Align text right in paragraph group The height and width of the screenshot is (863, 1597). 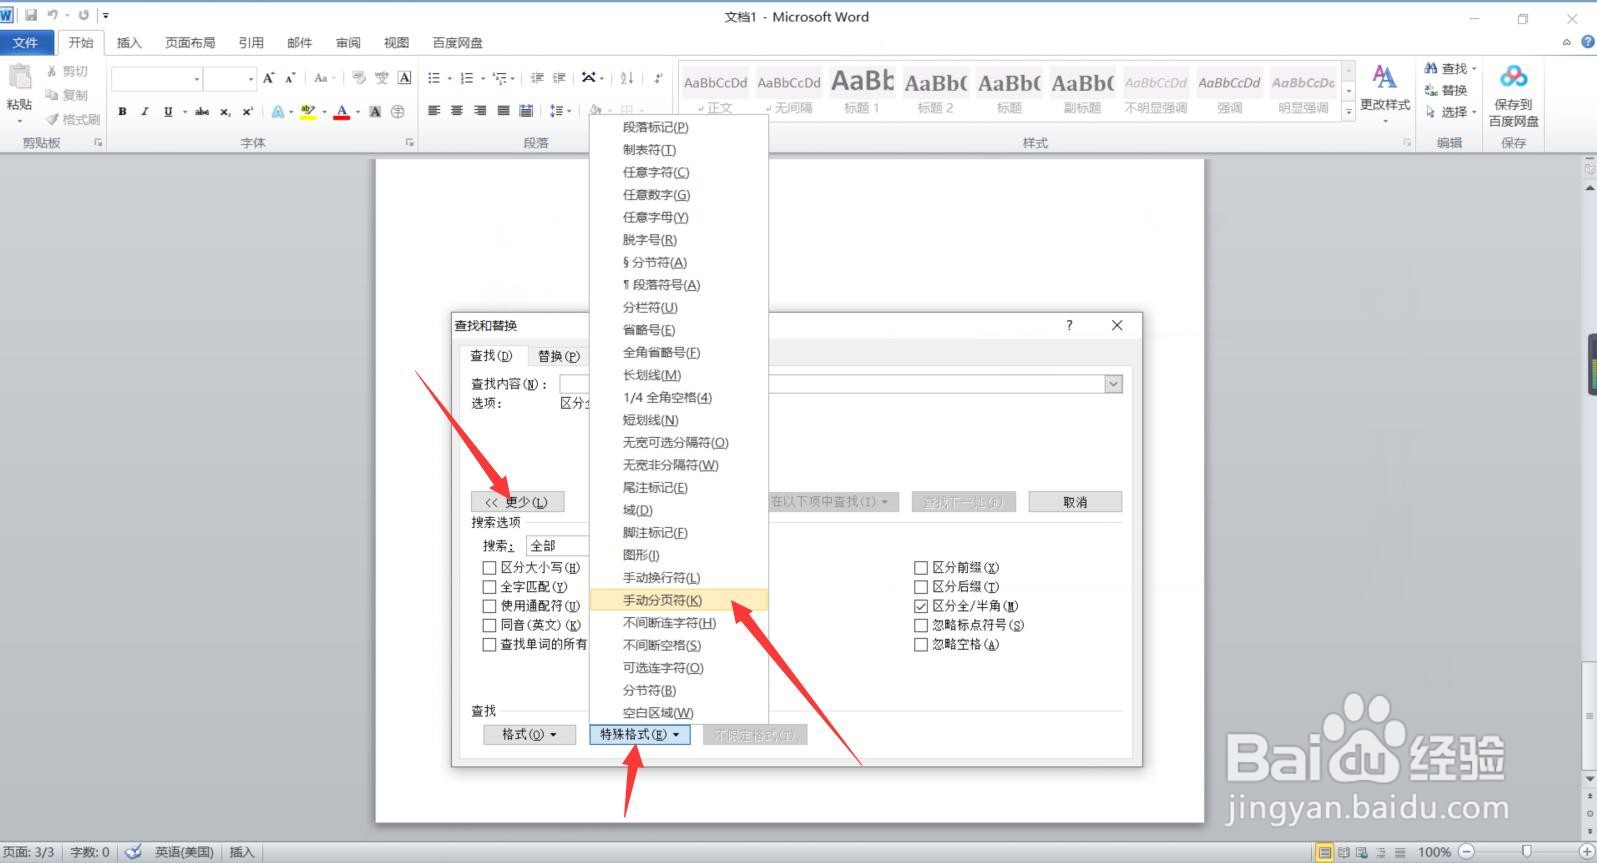pos(480,111)
